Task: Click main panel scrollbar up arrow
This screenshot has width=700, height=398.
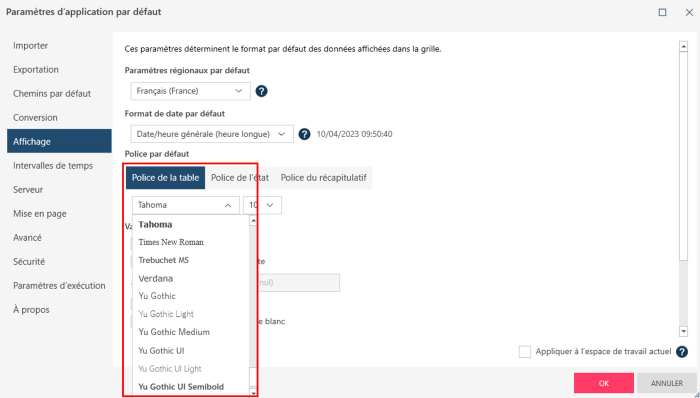Action: pyautogui.click(x=683, y=46)
